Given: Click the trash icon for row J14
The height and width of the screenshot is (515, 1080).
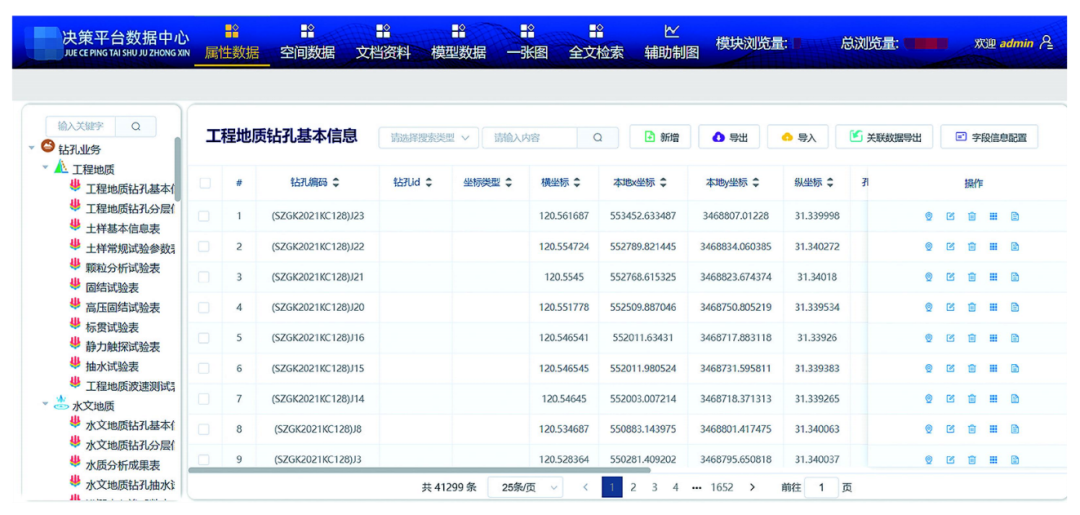Looking at the screenshot, I should (972, 399).
